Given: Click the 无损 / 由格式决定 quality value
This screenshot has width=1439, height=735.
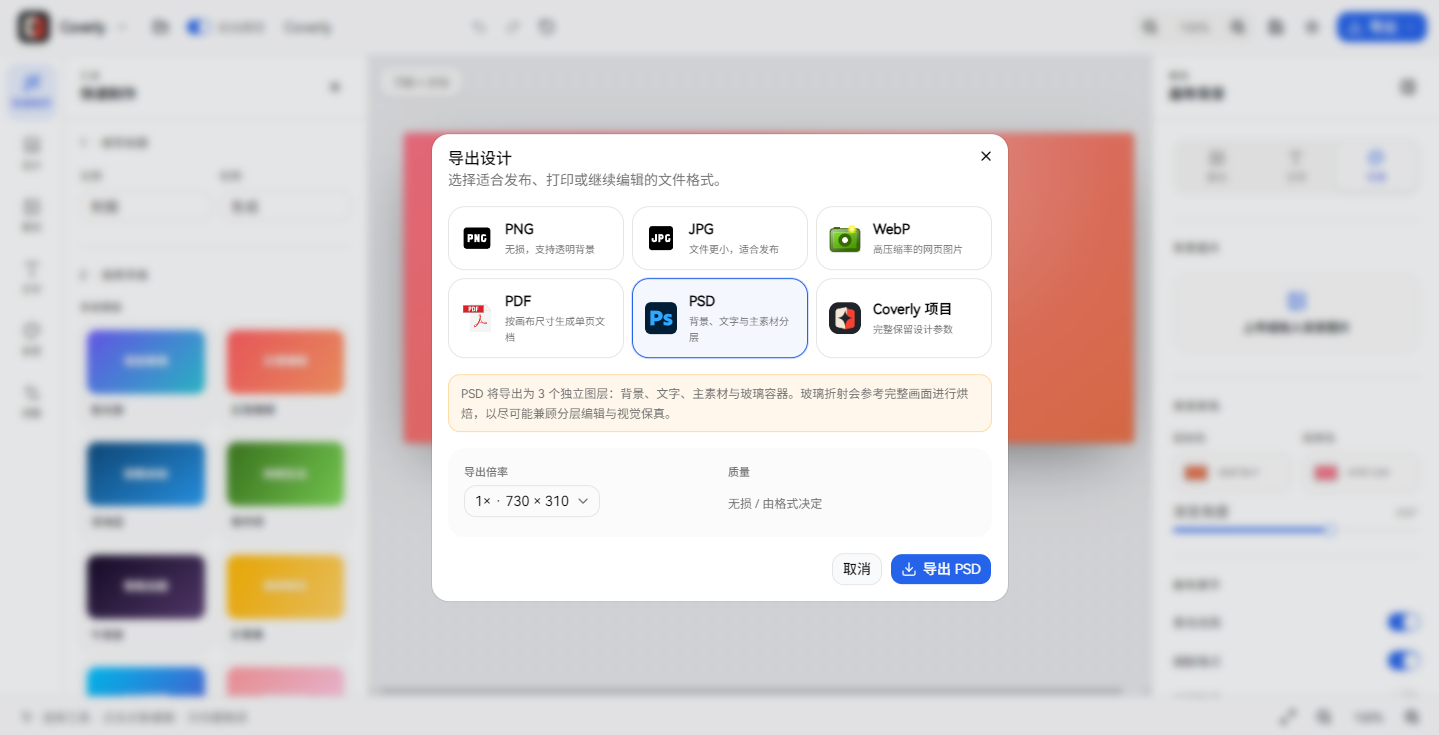Looking at the screenshot, I should [x=775, y=503].
